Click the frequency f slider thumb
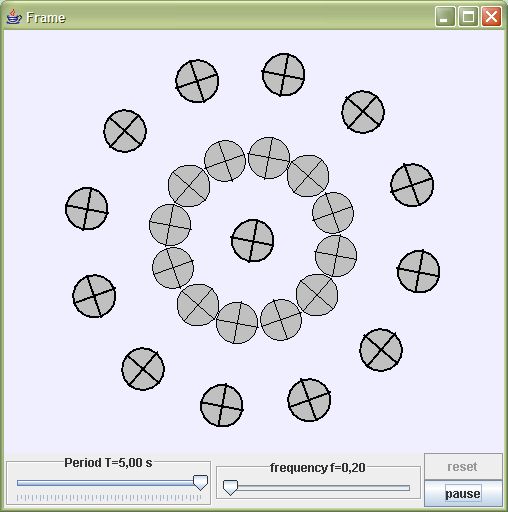508x512 pixels. [230, 488]
